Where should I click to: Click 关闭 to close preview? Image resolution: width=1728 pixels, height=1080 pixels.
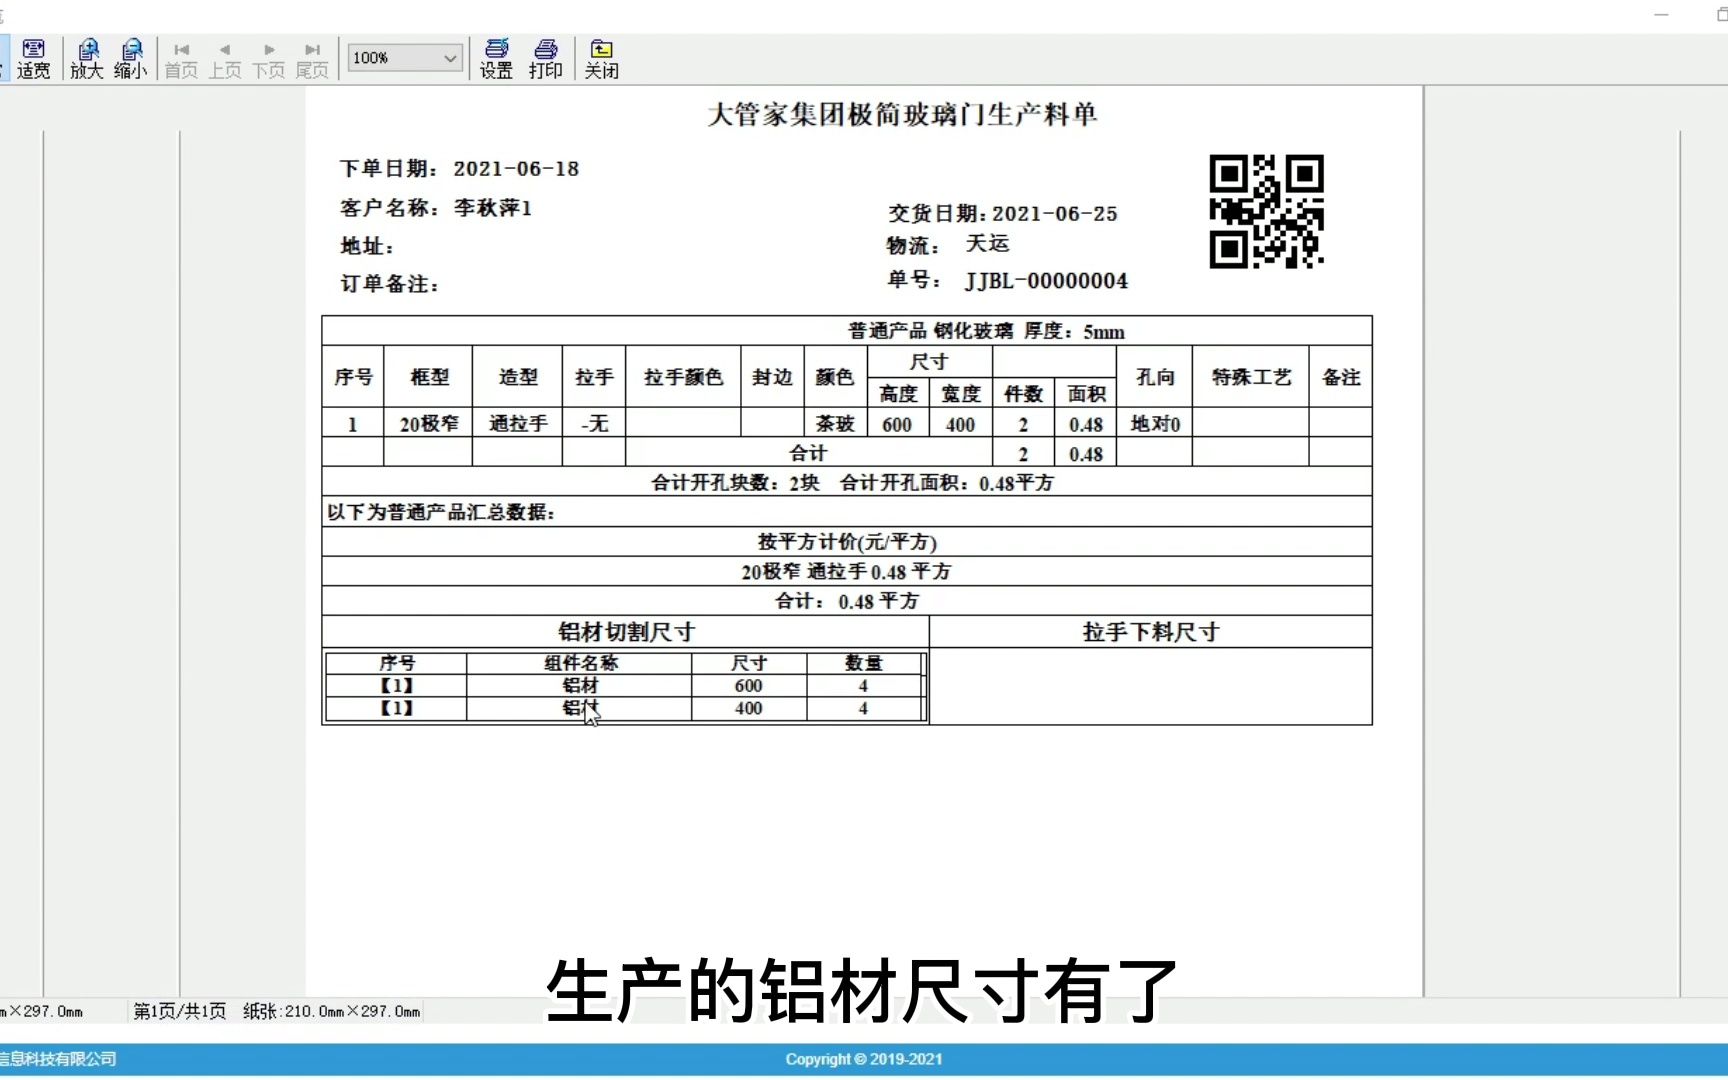coord(602,59)
